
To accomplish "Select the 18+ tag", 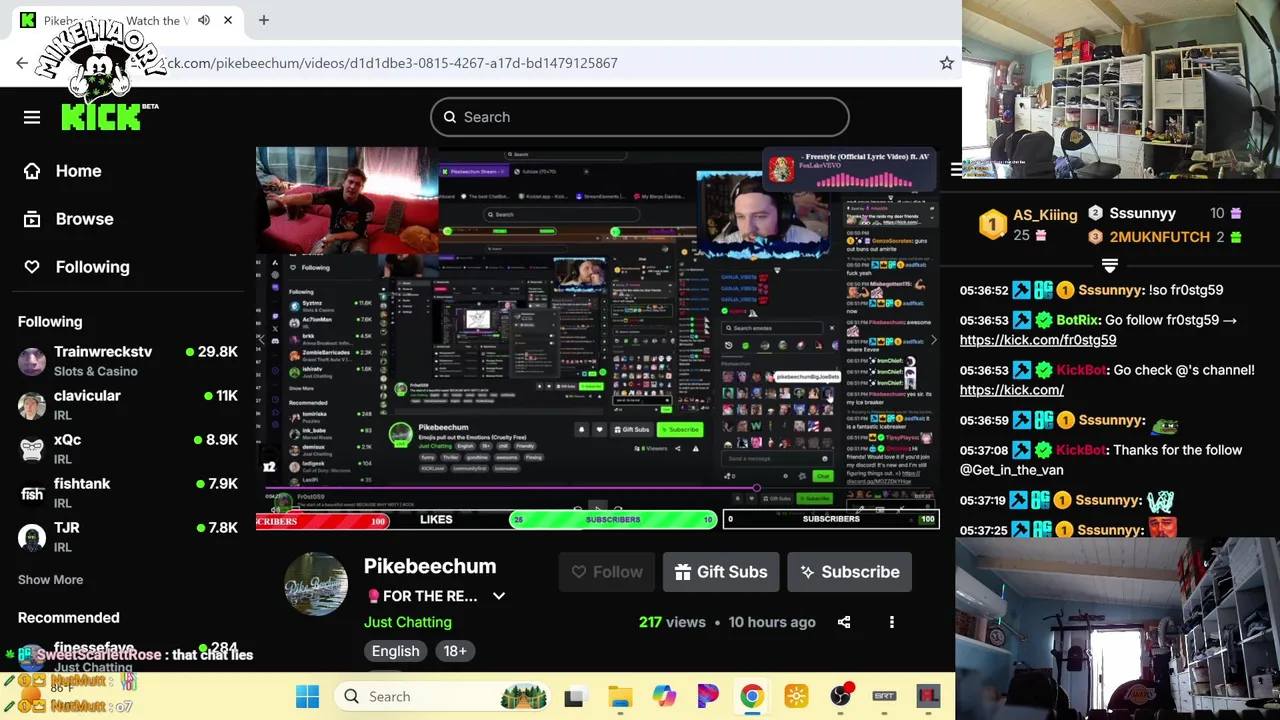I will pos(455,651).
